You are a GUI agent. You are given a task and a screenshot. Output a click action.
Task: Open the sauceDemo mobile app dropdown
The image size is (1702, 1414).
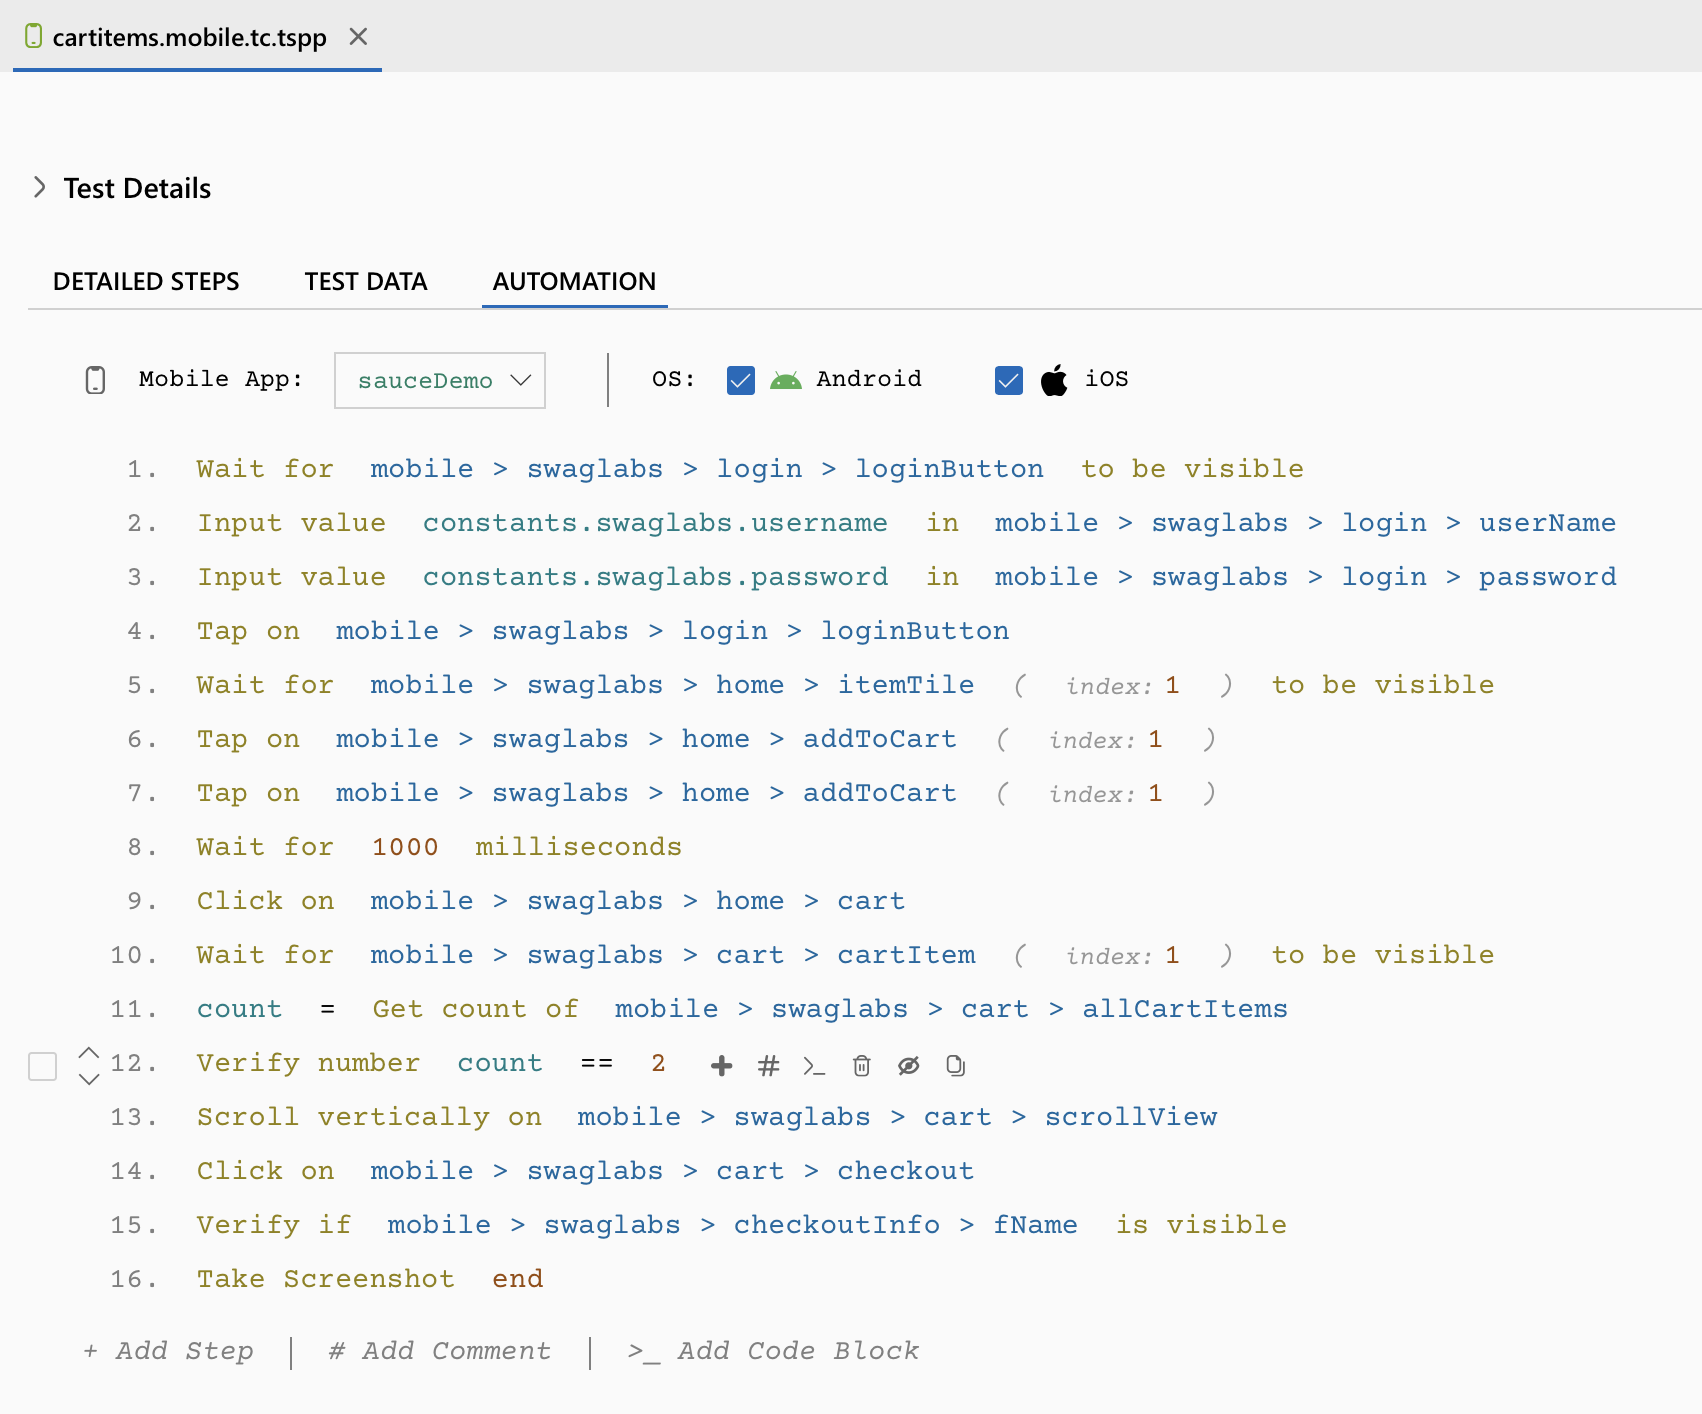[x=440, y=380]
